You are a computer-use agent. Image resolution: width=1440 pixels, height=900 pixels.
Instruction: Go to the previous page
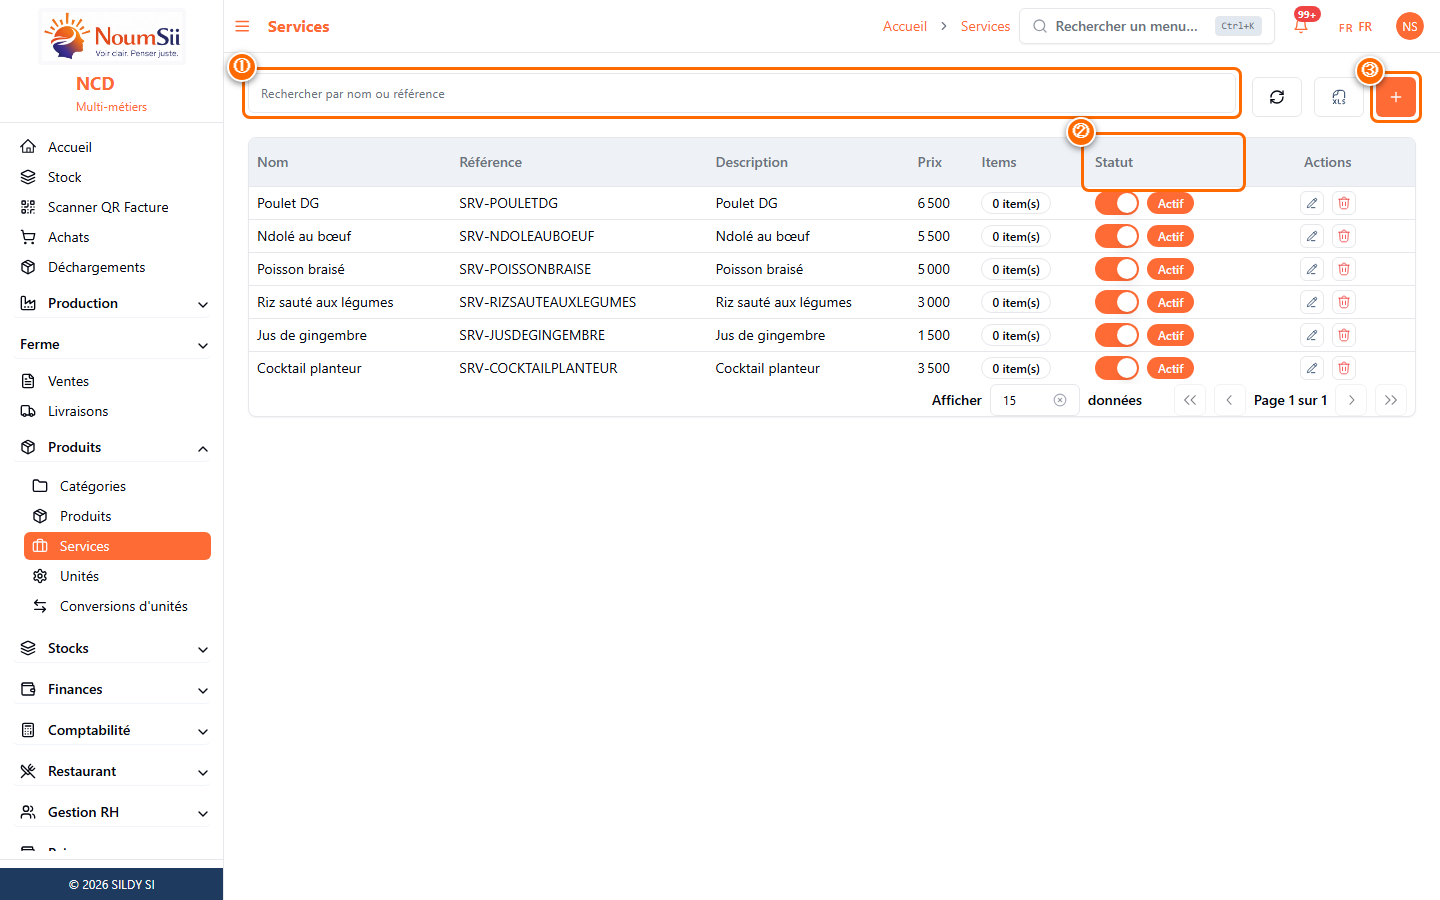(x=1229, y=400)
